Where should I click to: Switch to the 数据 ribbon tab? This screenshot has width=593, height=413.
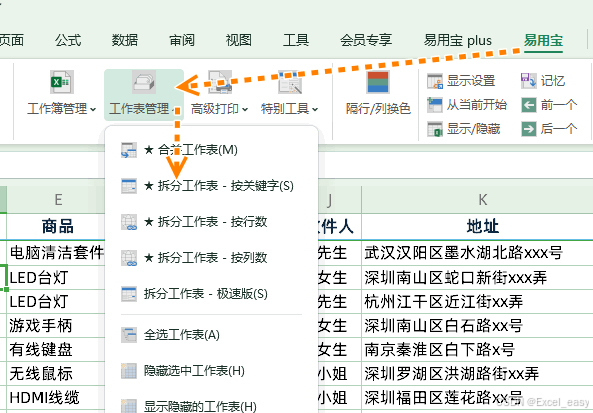coord(125,40)
